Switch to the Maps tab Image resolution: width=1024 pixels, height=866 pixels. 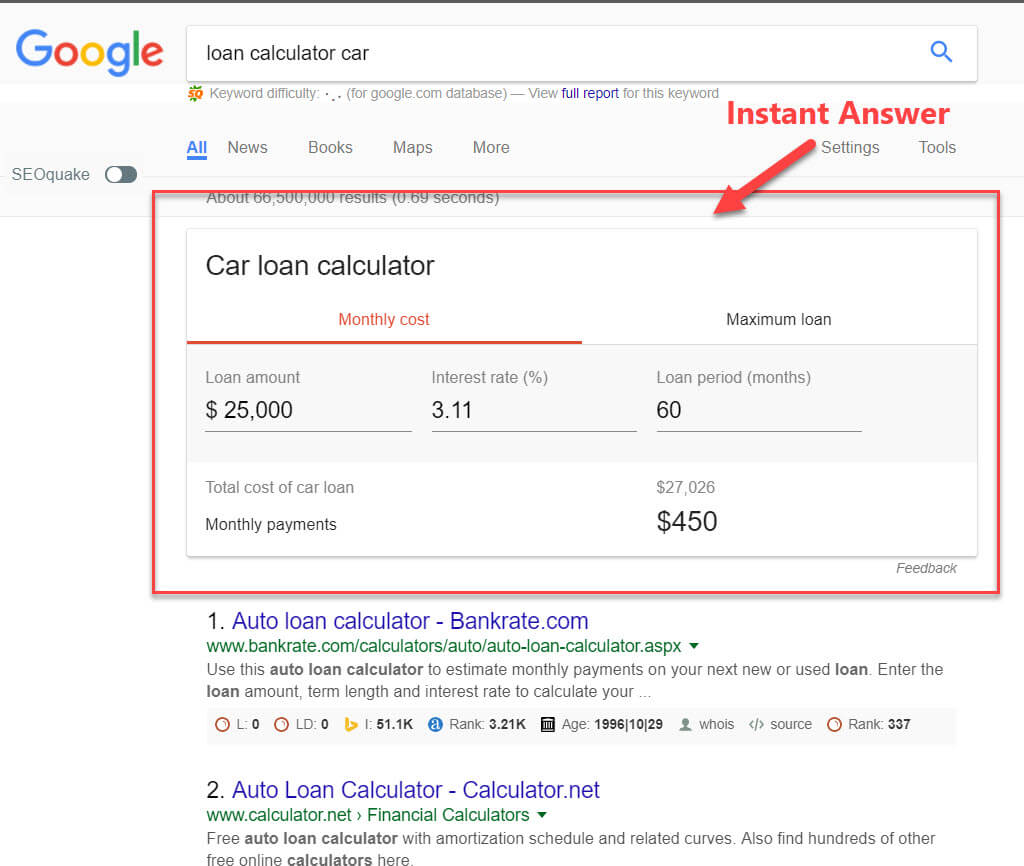[x=413, y=148]
